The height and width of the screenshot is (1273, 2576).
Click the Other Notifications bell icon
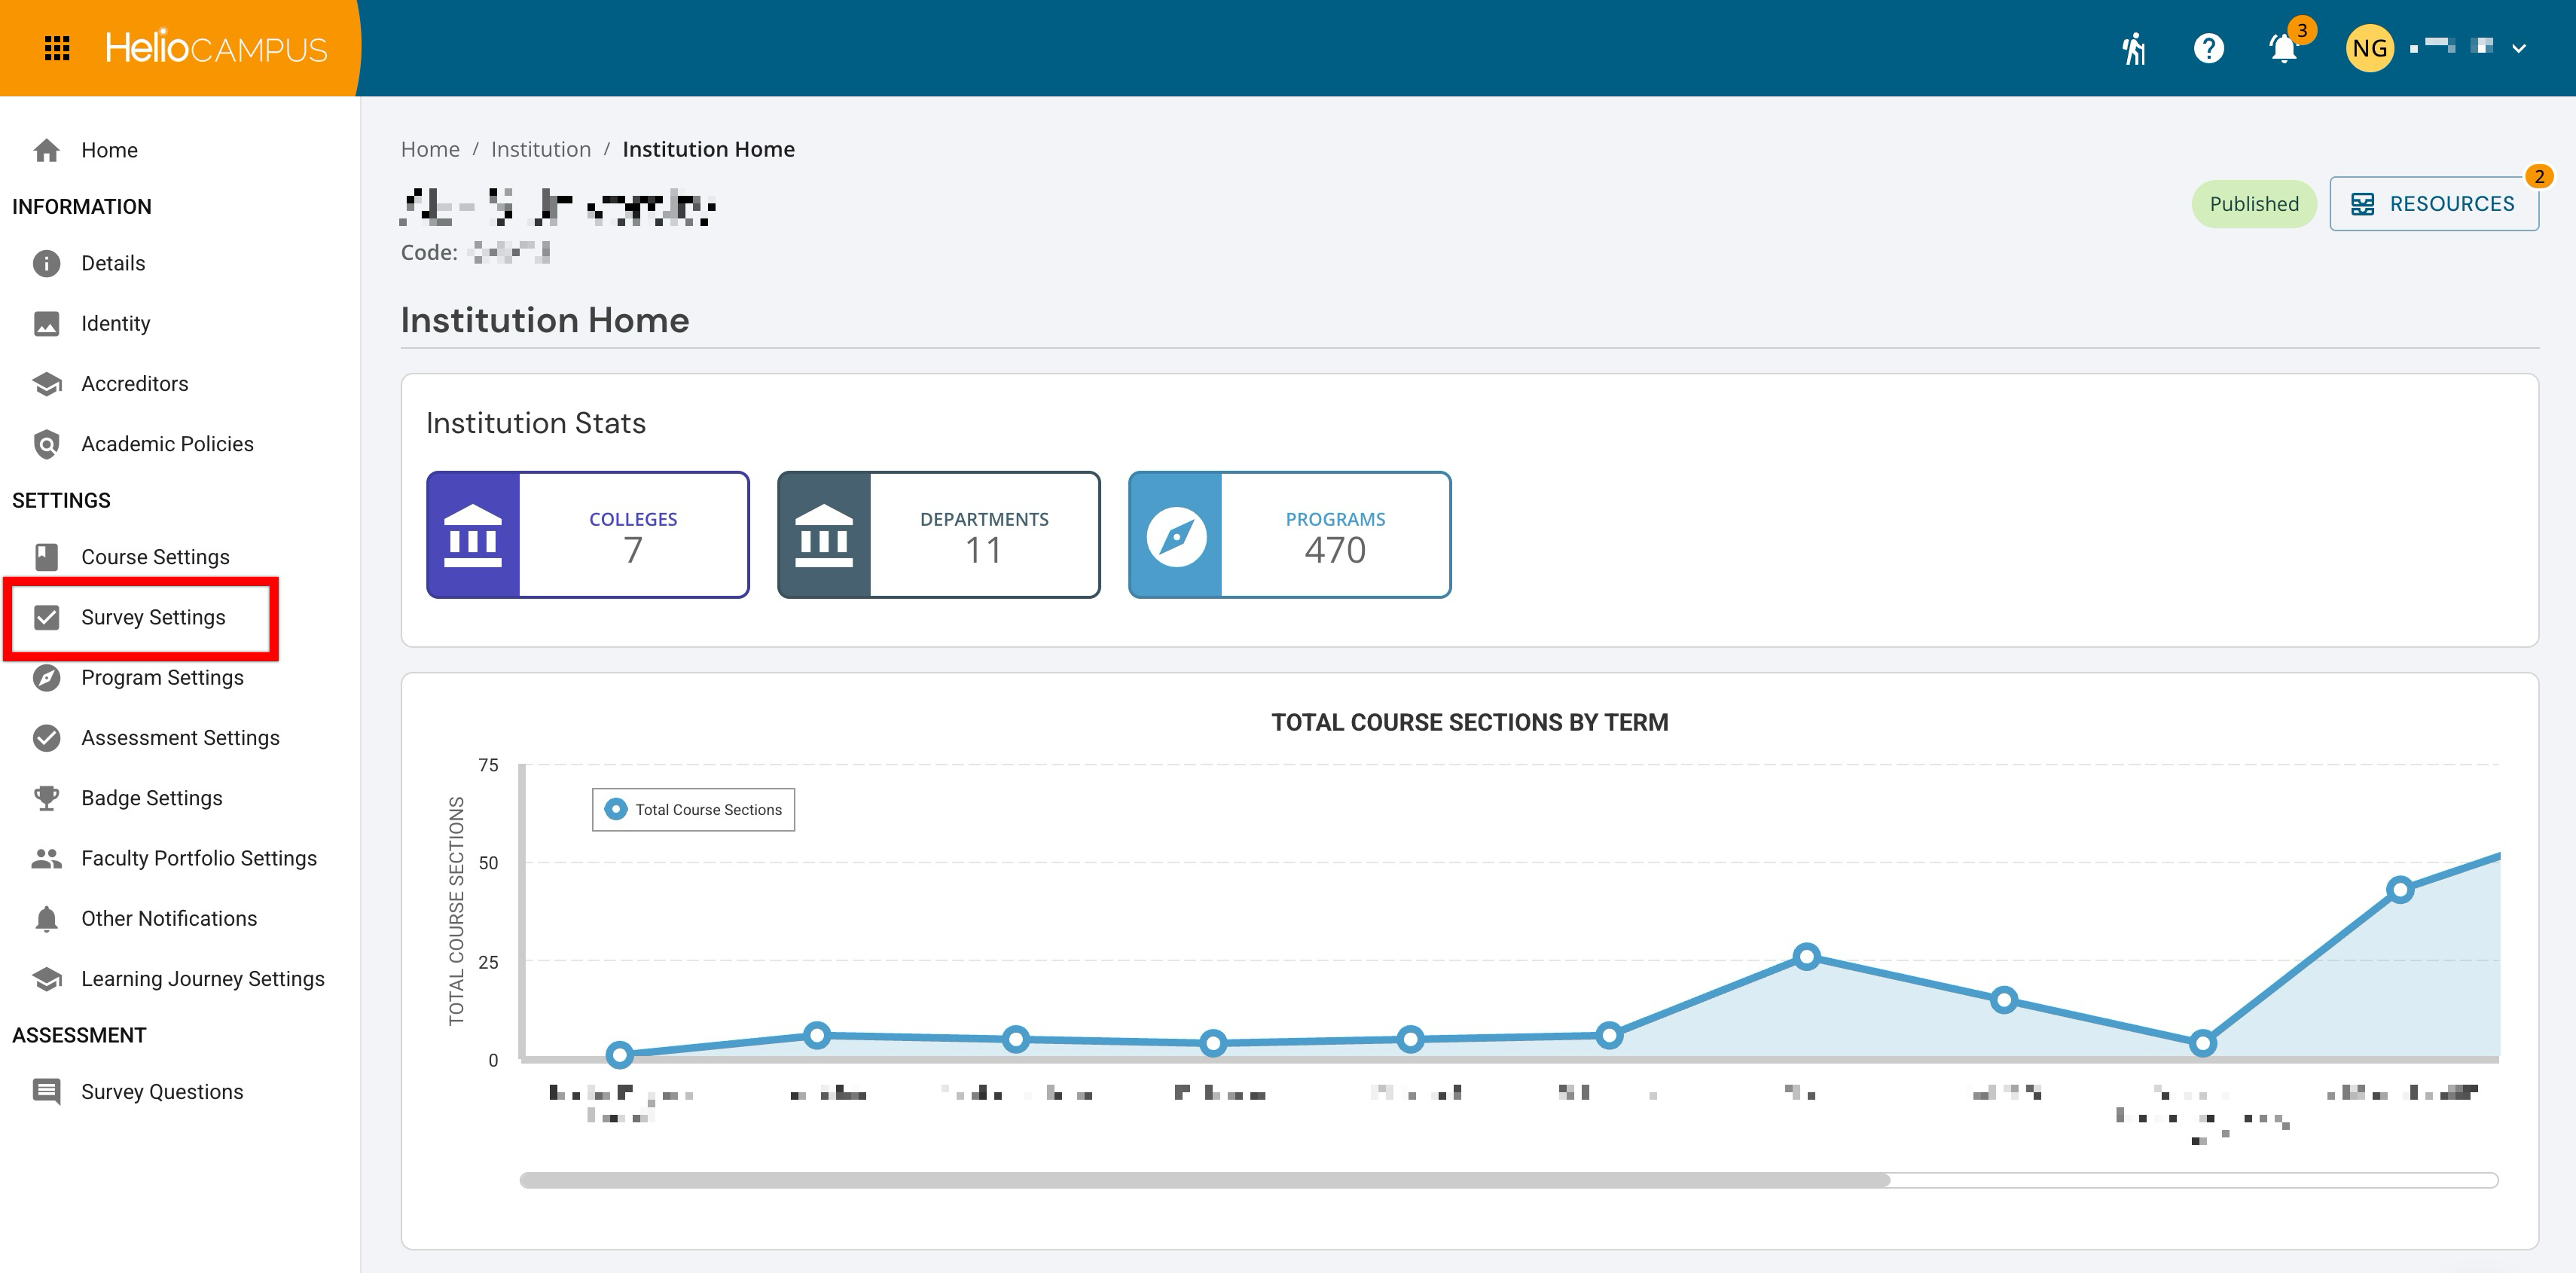click(x=46, y=919)
